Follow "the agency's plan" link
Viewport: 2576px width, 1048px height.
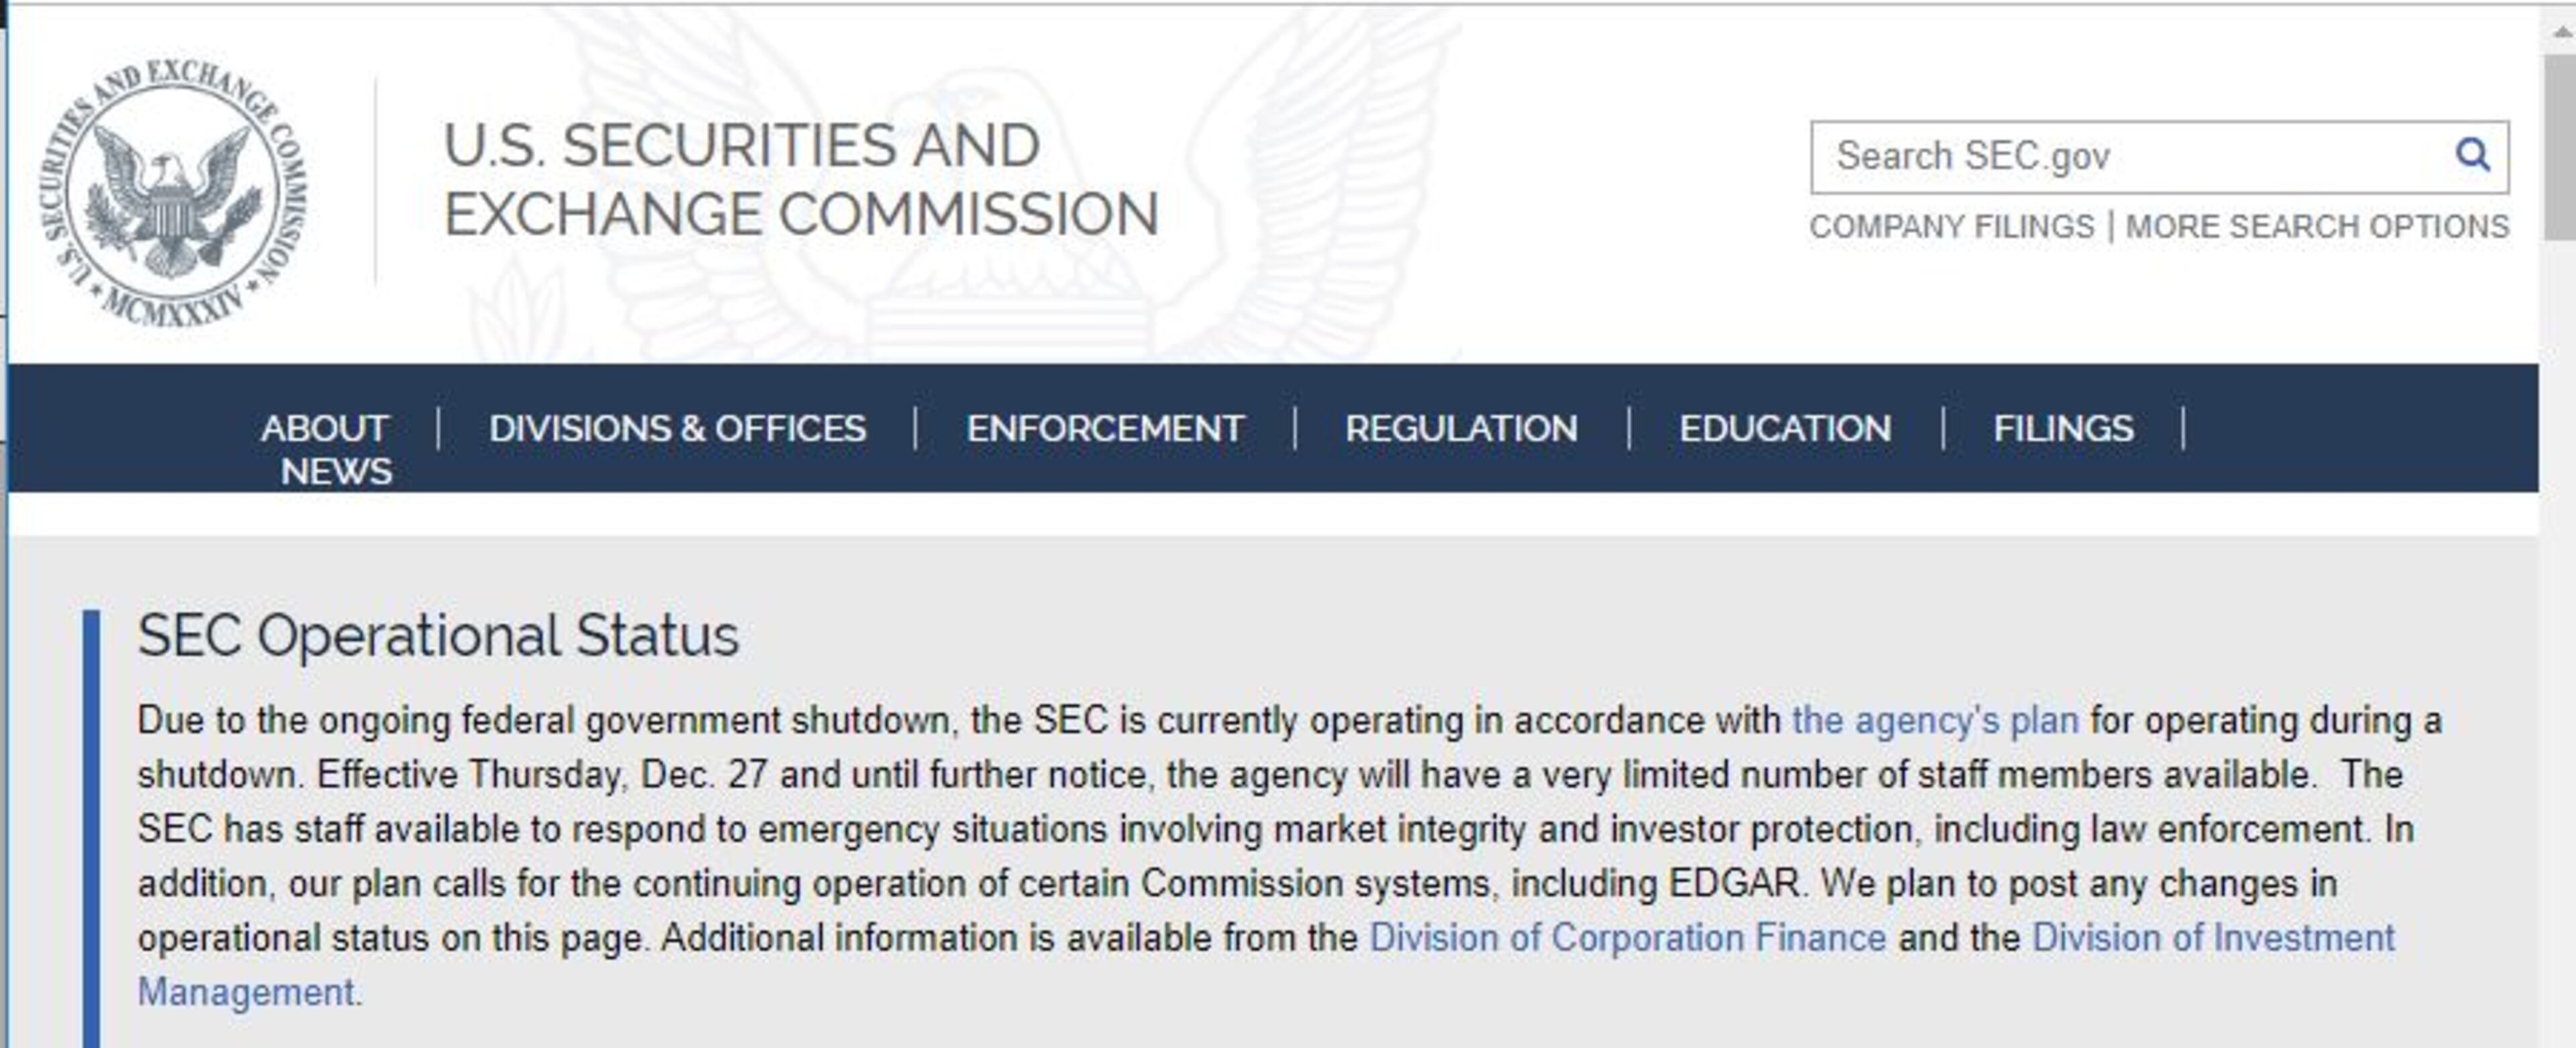tap(1934, 720)
